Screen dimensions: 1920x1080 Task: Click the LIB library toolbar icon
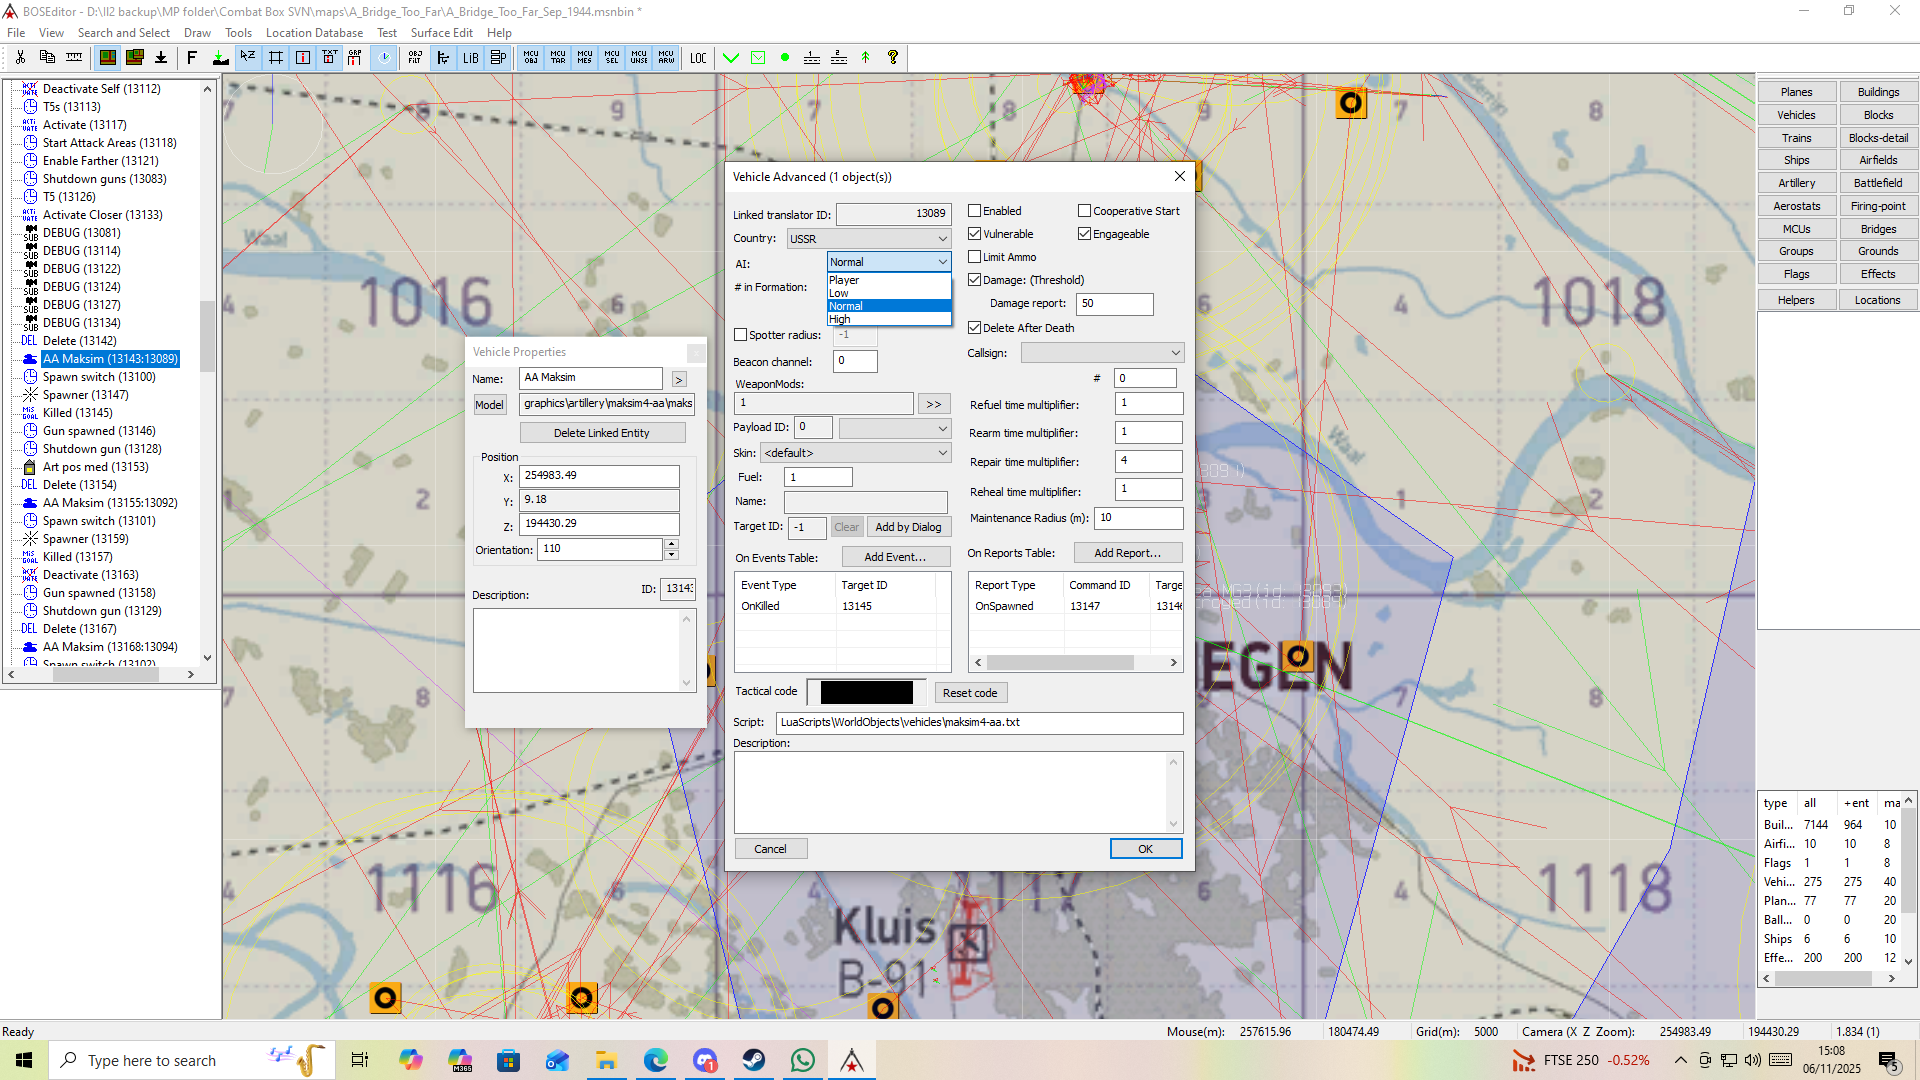470,58
